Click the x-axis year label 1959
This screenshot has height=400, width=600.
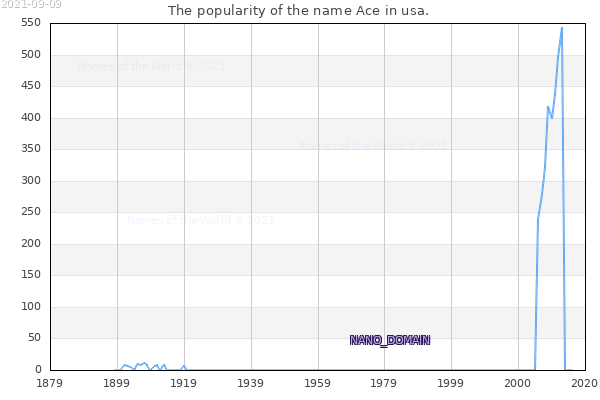point(317,383)
